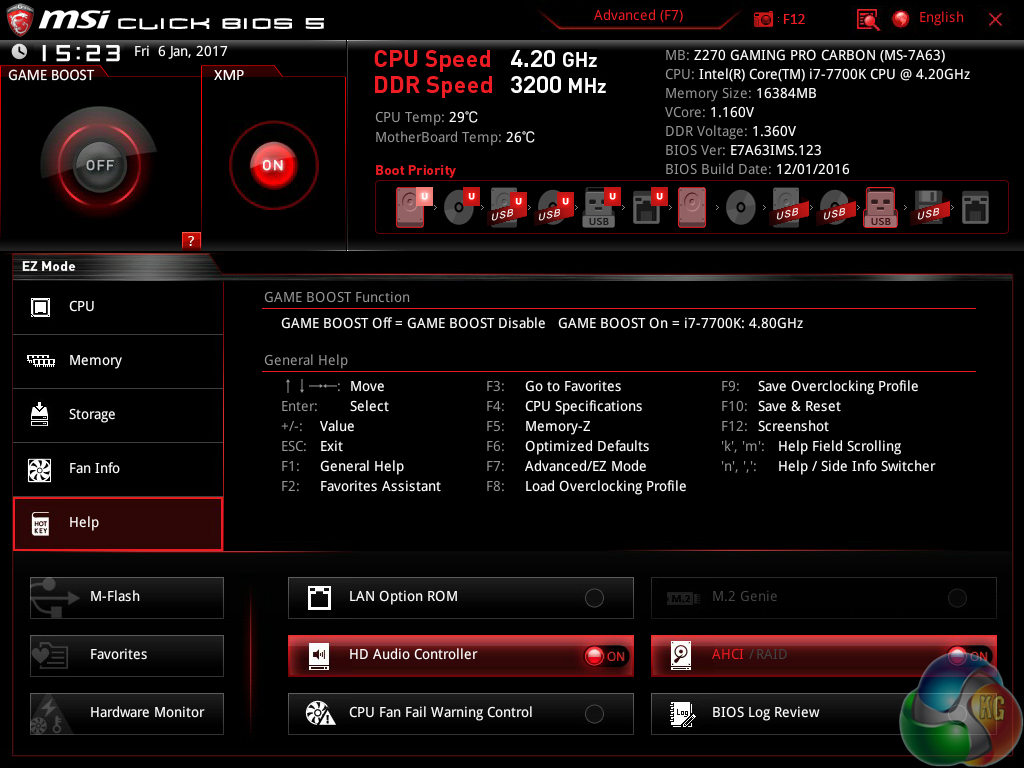Screen dimensions: 1024x768
Task: Click the MotherBoard Temp 26°C reading
Action: point(455,137)
